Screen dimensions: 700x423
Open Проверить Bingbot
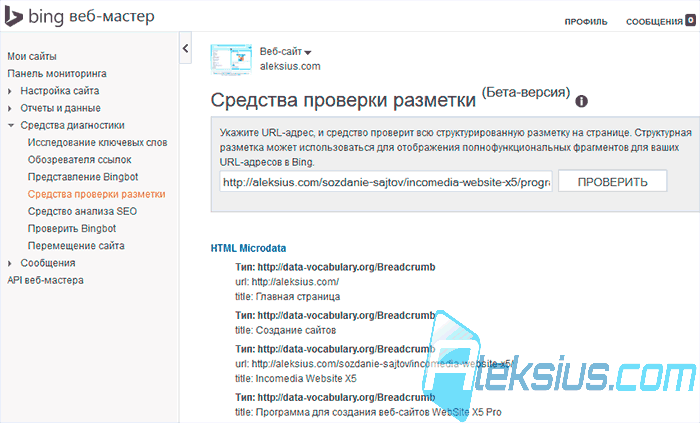pyautogui.click(x=72, y=228)
